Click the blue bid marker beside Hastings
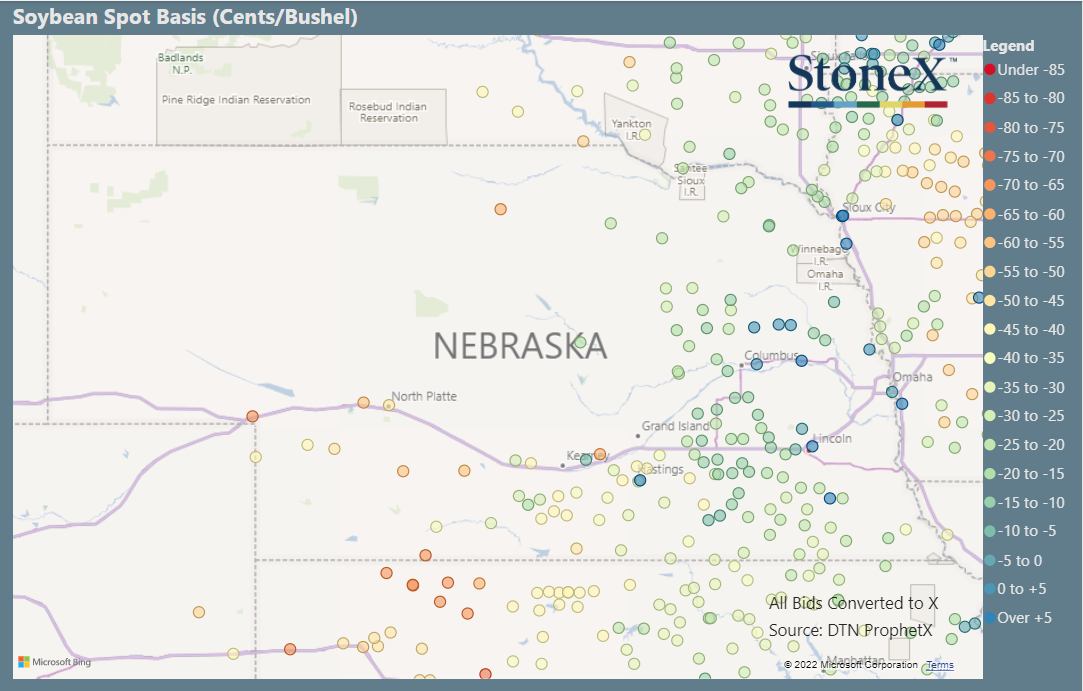The height and width of the screenshot is (691, 1083). 640,480
